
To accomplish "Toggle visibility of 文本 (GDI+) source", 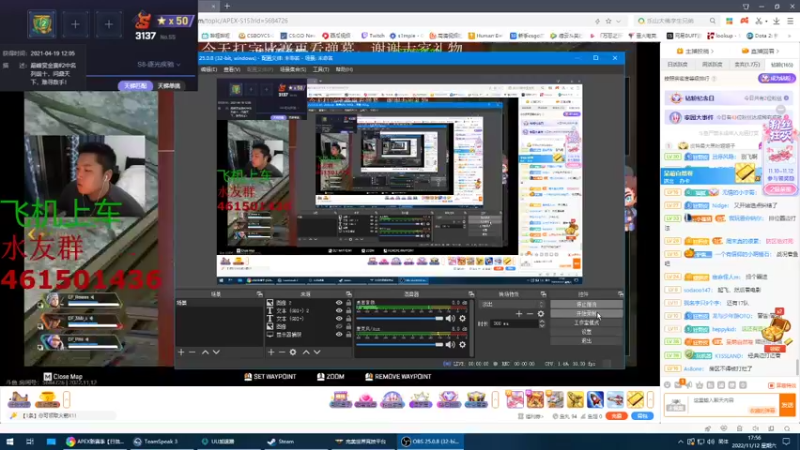I will tap(339, 319).
